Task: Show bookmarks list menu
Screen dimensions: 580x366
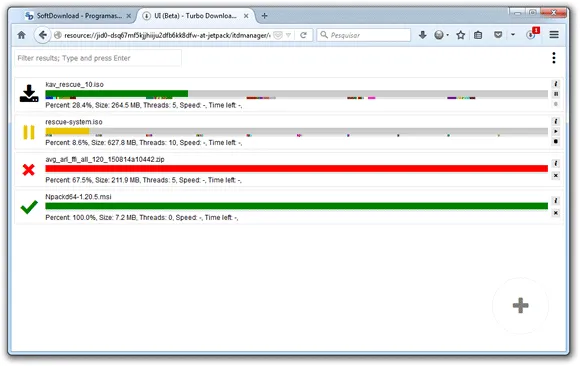Action: coord(478,35)
